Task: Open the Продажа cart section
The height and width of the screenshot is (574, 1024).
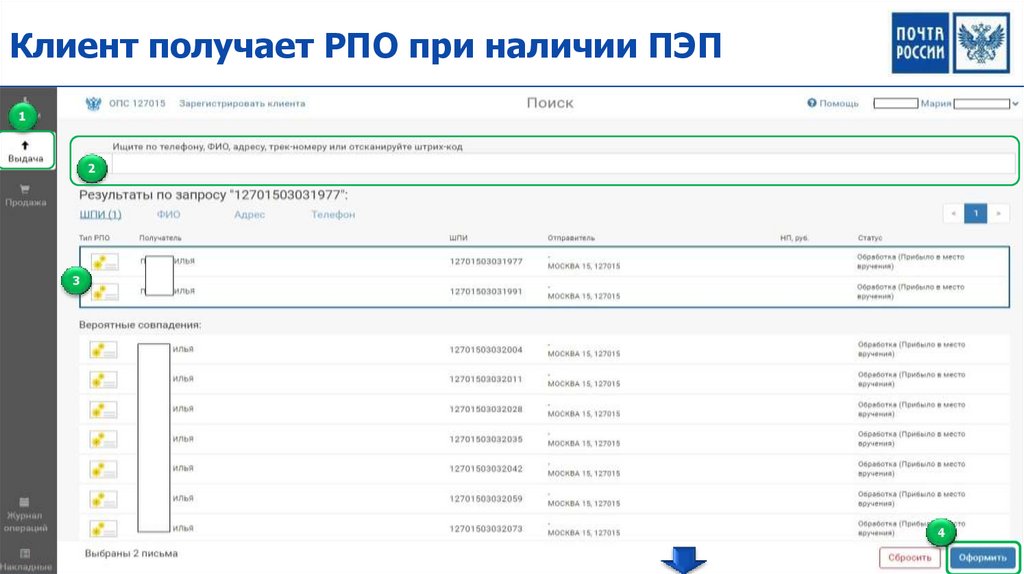Action: point(25,195)
